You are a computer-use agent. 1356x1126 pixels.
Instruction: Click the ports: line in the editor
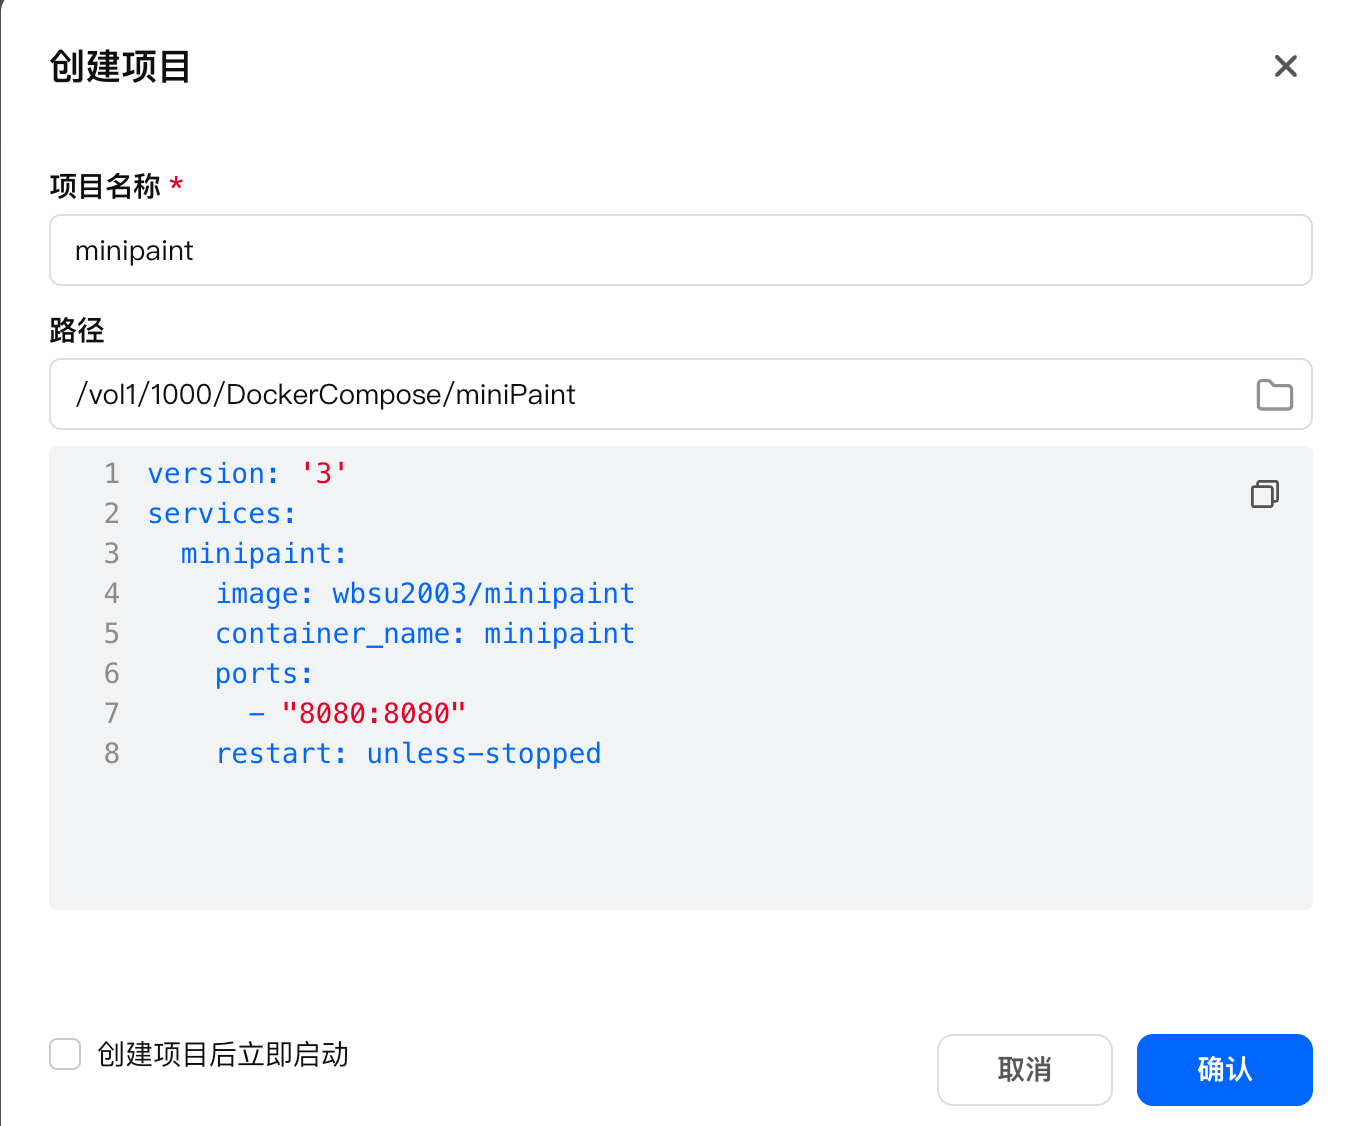(x=264, y=674)
